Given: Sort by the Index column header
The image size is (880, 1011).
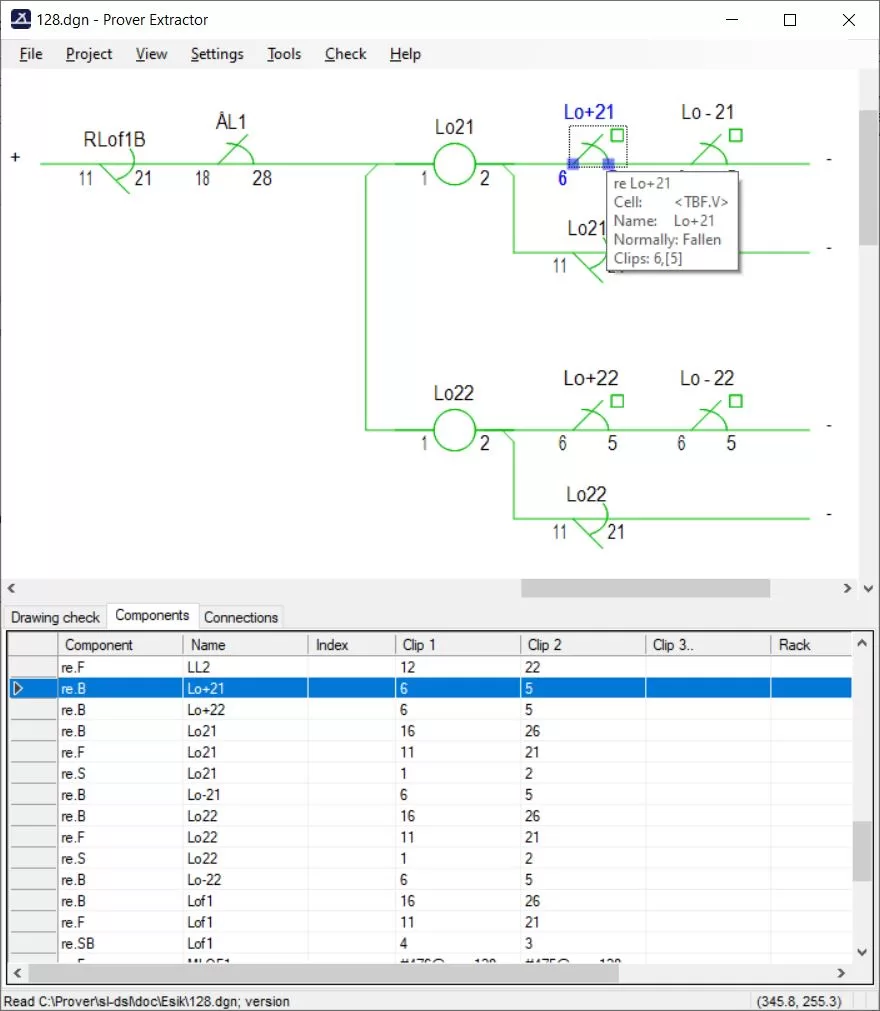Looking at the screenshot, I should 351,645.
